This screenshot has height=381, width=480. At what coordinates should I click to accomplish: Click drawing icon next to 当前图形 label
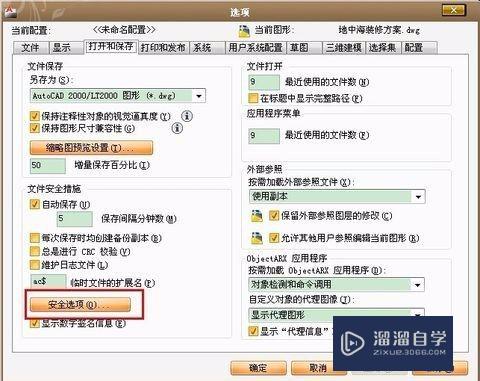[244, 31]
